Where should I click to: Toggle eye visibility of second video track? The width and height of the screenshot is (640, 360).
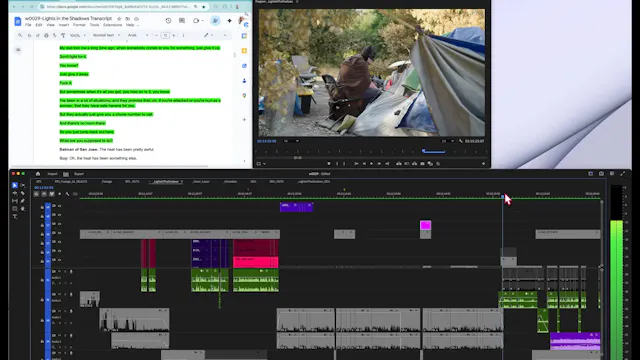[60, 215]
